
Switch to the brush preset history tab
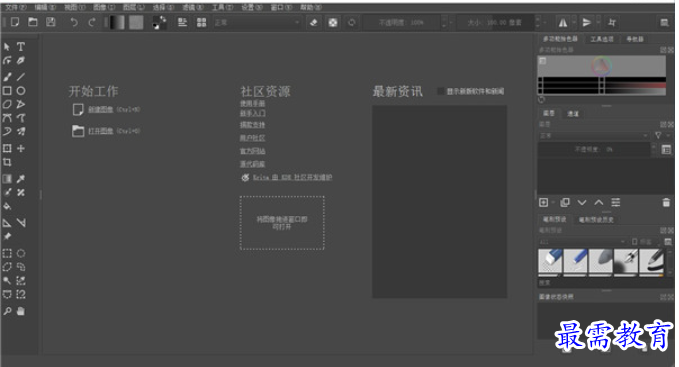pos(596,219)
